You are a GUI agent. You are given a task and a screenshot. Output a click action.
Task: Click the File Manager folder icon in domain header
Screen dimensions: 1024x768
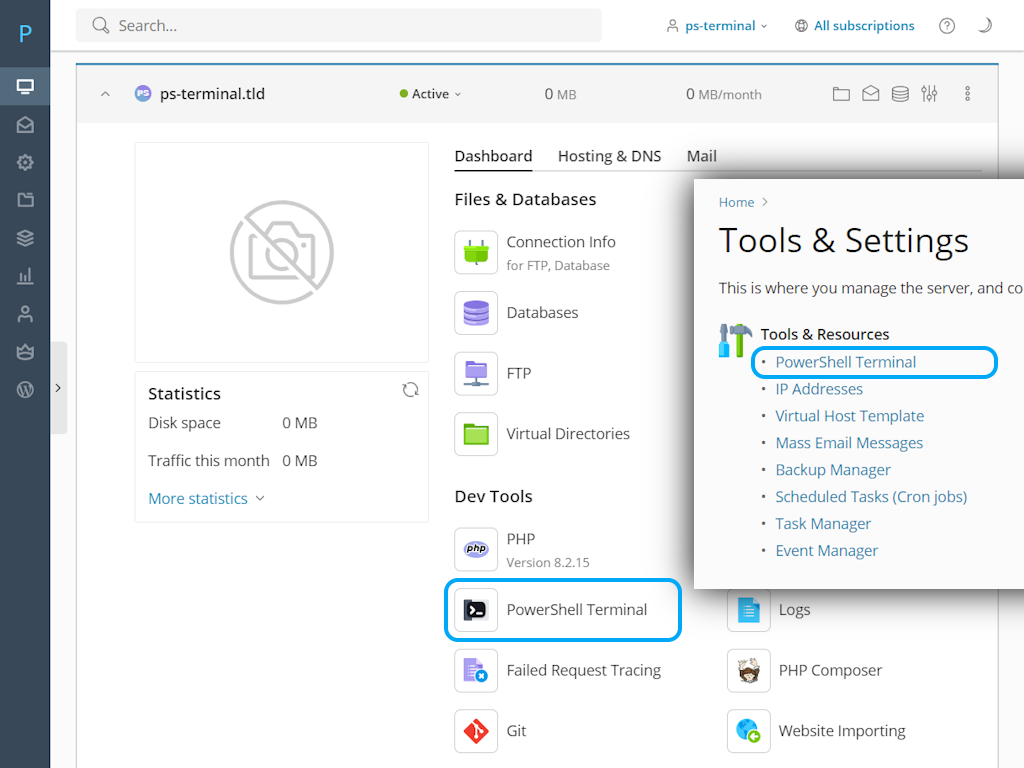coord(841,94)
